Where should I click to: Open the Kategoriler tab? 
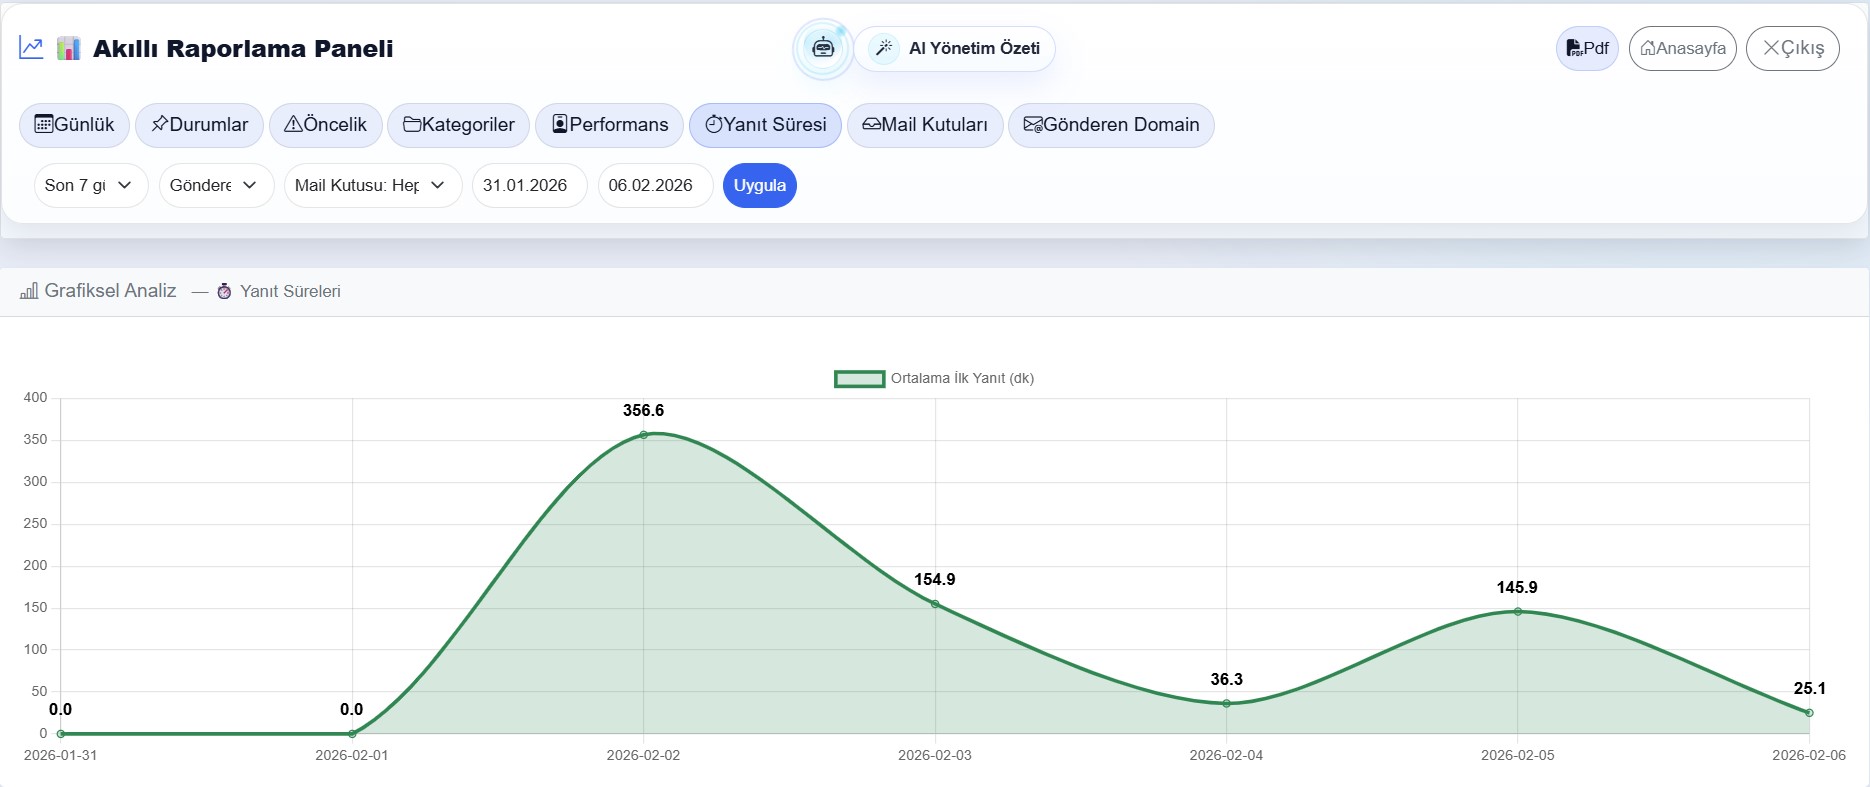click(x=458, y=125)
